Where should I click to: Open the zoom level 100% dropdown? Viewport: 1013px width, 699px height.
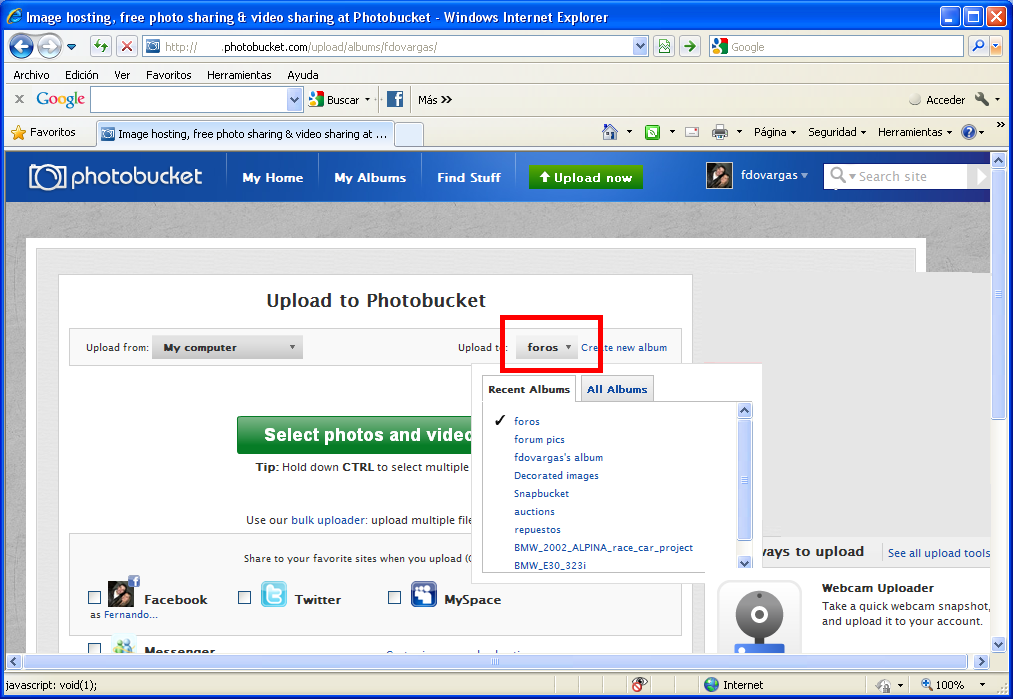982,685
